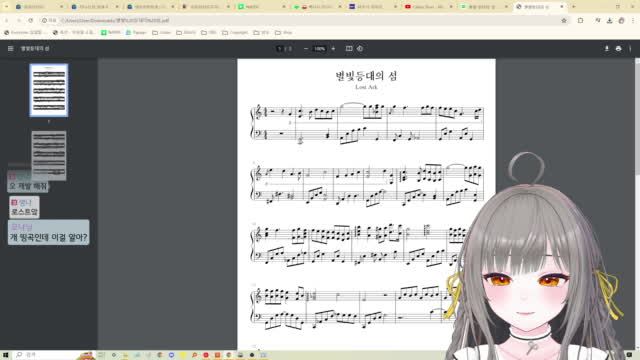Open the Windows Start menu
Screen dimensions: 640x360
[x=6, y=355]
